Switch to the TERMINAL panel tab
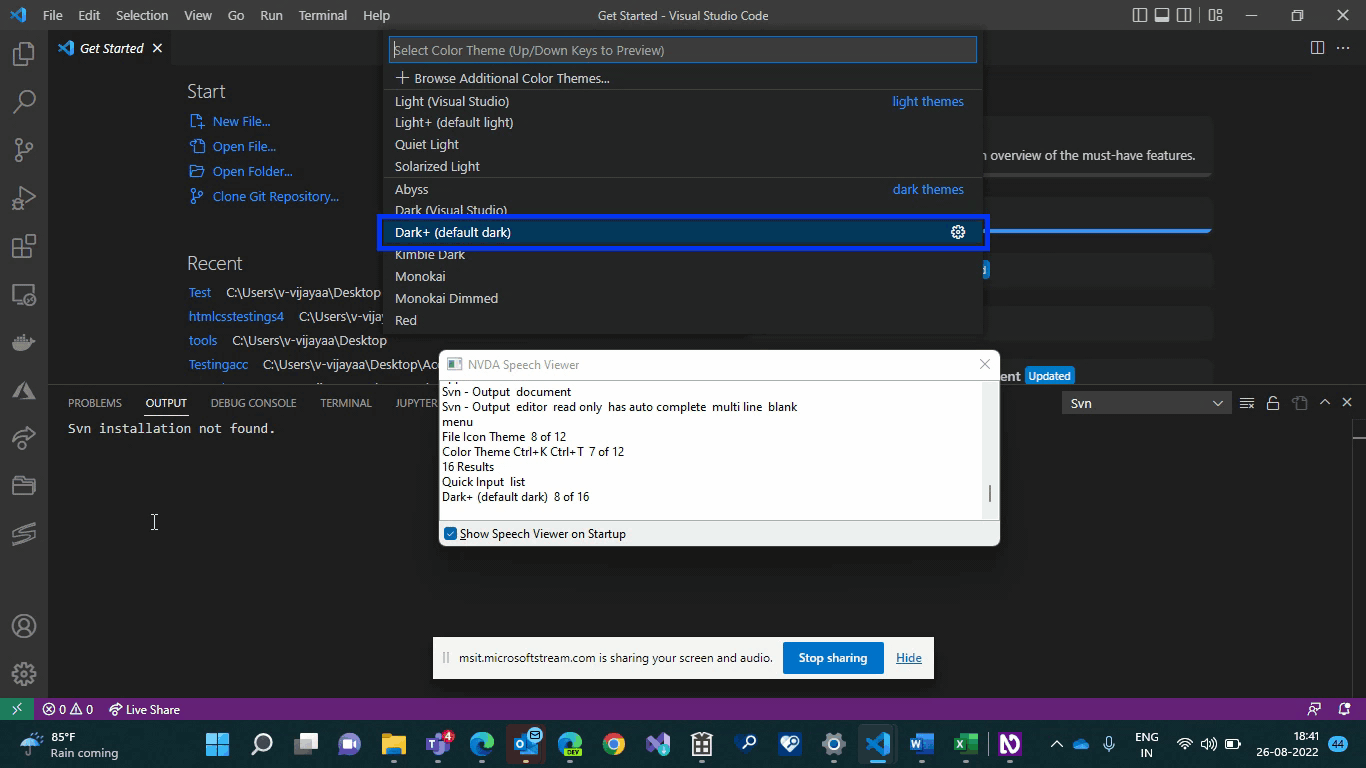 (x=346, y=403)
